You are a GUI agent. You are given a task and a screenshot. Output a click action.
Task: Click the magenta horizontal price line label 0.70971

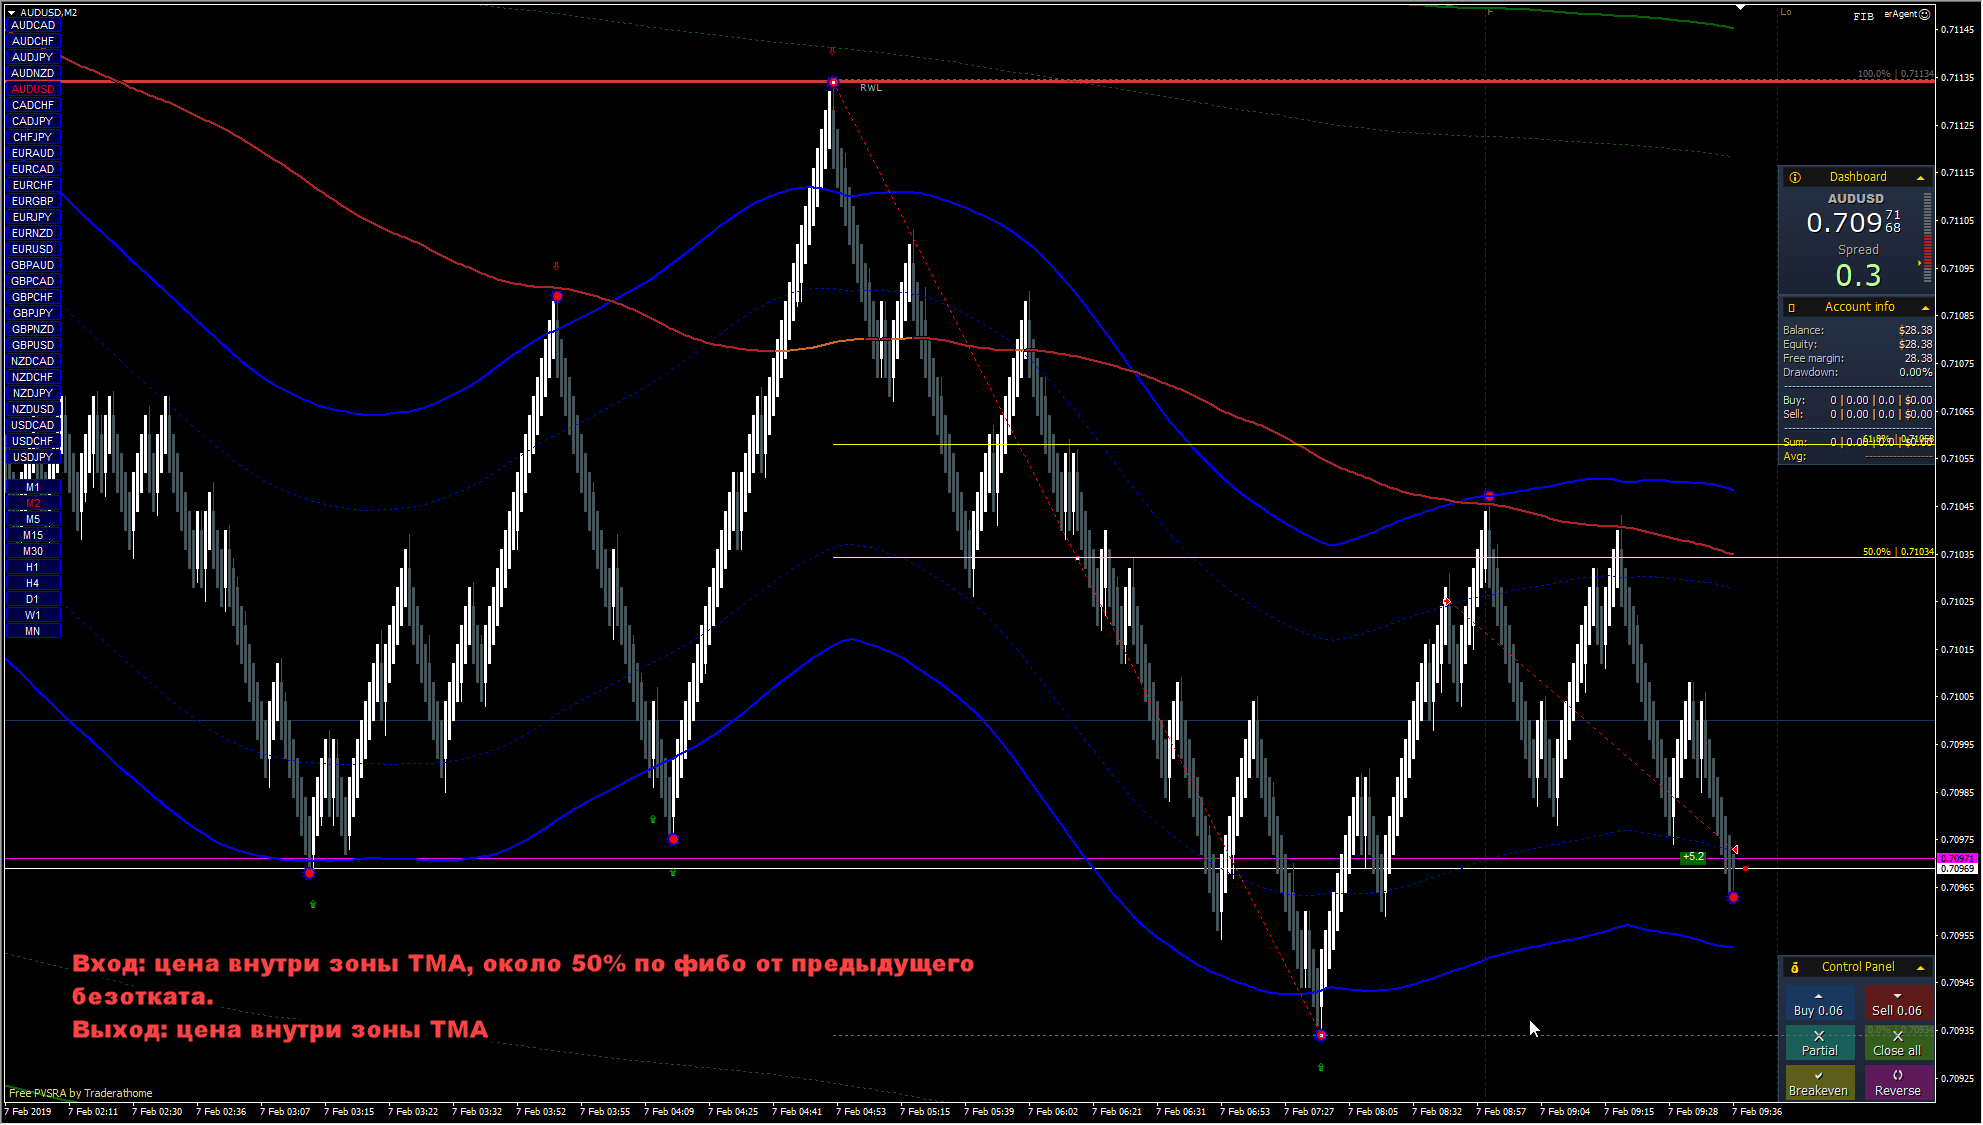pos(1958,858)
